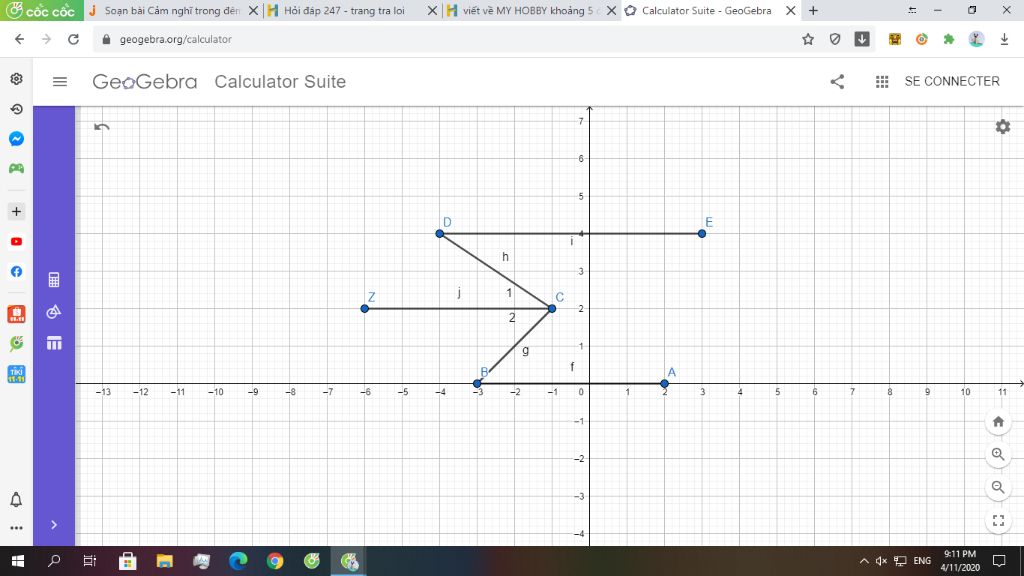Select Calculator Suite - GeoGebra tab
This screenshot has height=576, width=1024.
click(x=709, y=10)
